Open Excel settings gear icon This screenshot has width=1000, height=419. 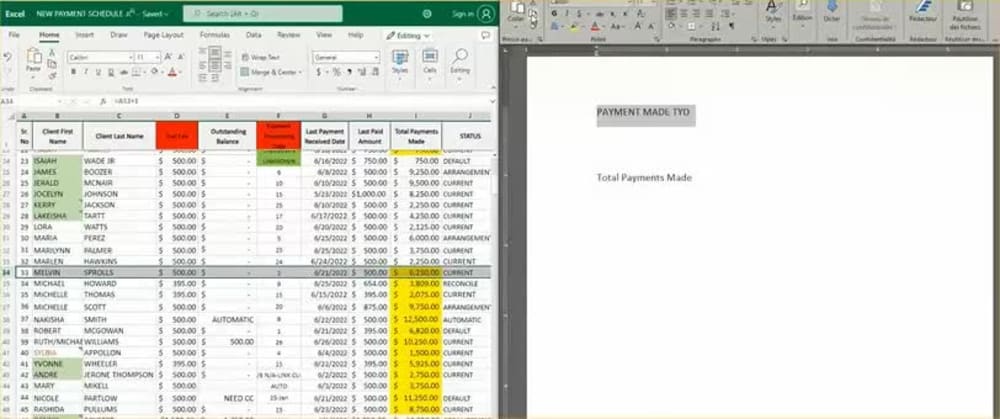pyautogui.click(x=427, y=14)
